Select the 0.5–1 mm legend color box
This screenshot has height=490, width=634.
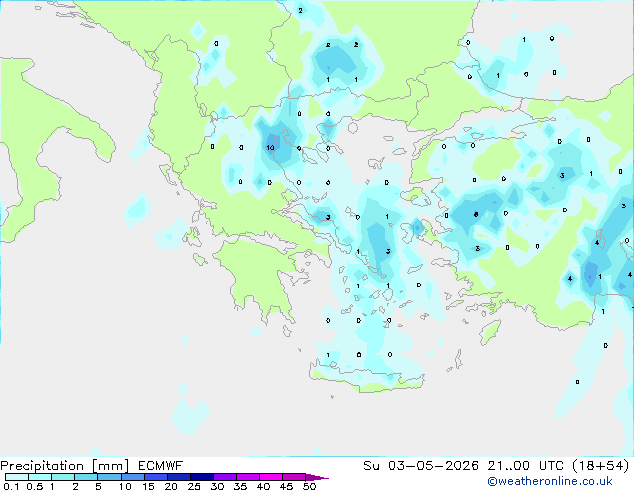point(40,477)
